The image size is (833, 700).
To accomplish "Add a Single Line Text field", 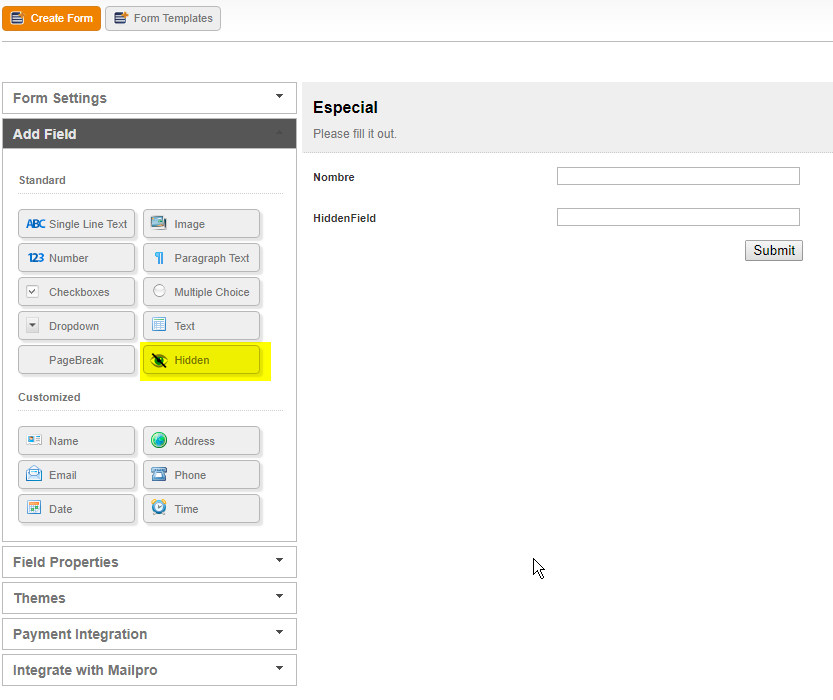I will [x=76, y=224].
